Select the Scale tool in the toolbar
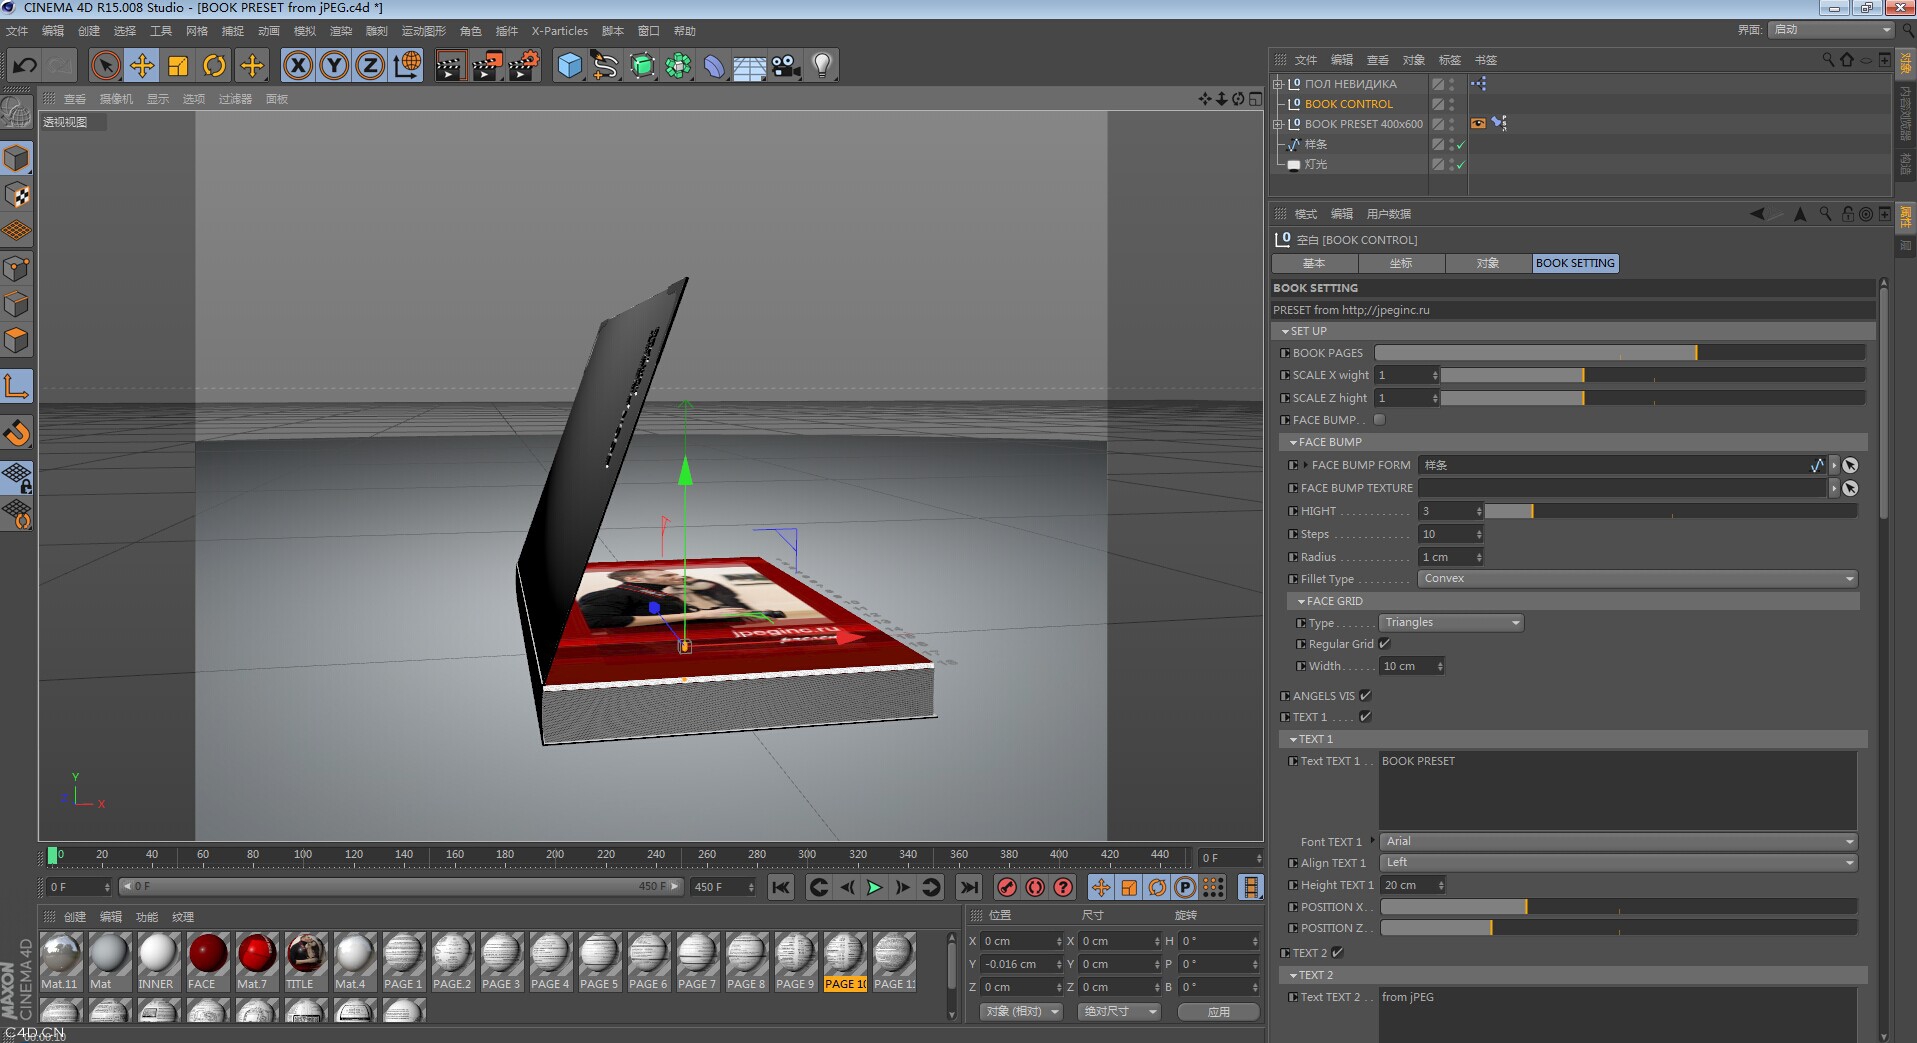 tap(179, 65)
